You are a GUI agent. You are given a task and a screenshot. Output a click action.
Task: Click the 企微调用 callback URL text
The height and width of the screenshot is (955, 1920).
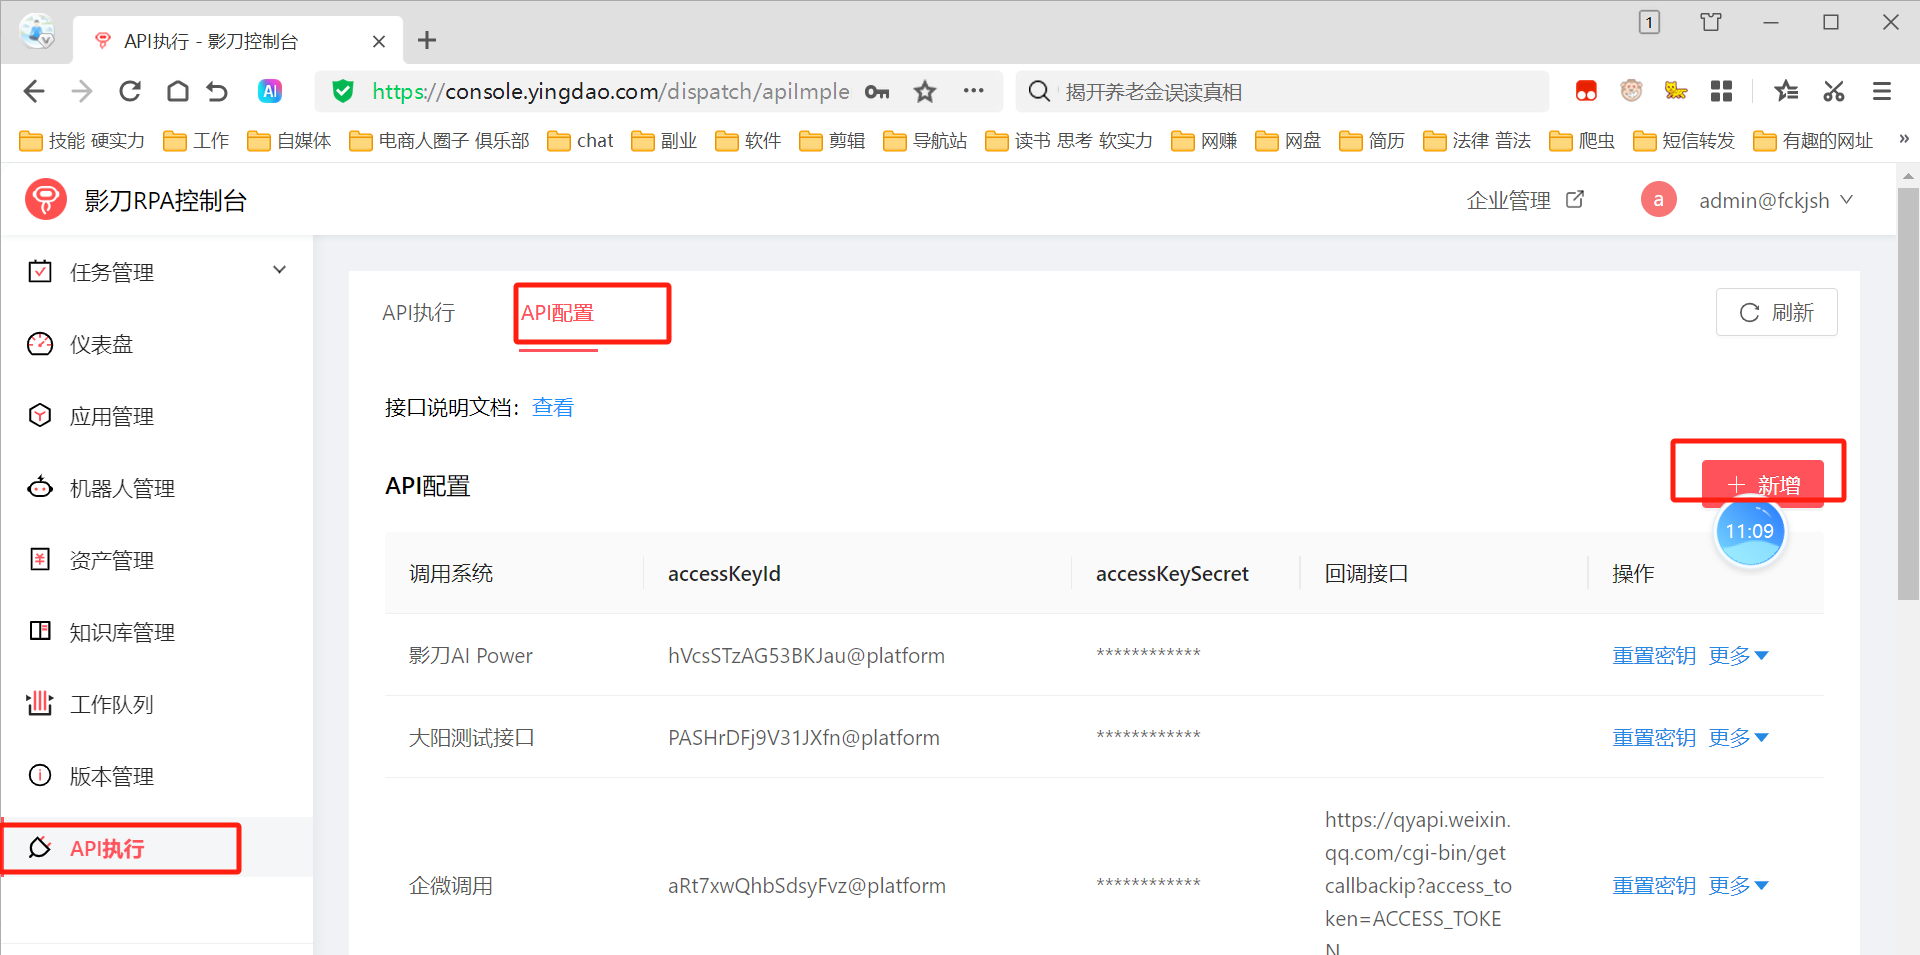pyautogui.click(x=1418, y=882)
